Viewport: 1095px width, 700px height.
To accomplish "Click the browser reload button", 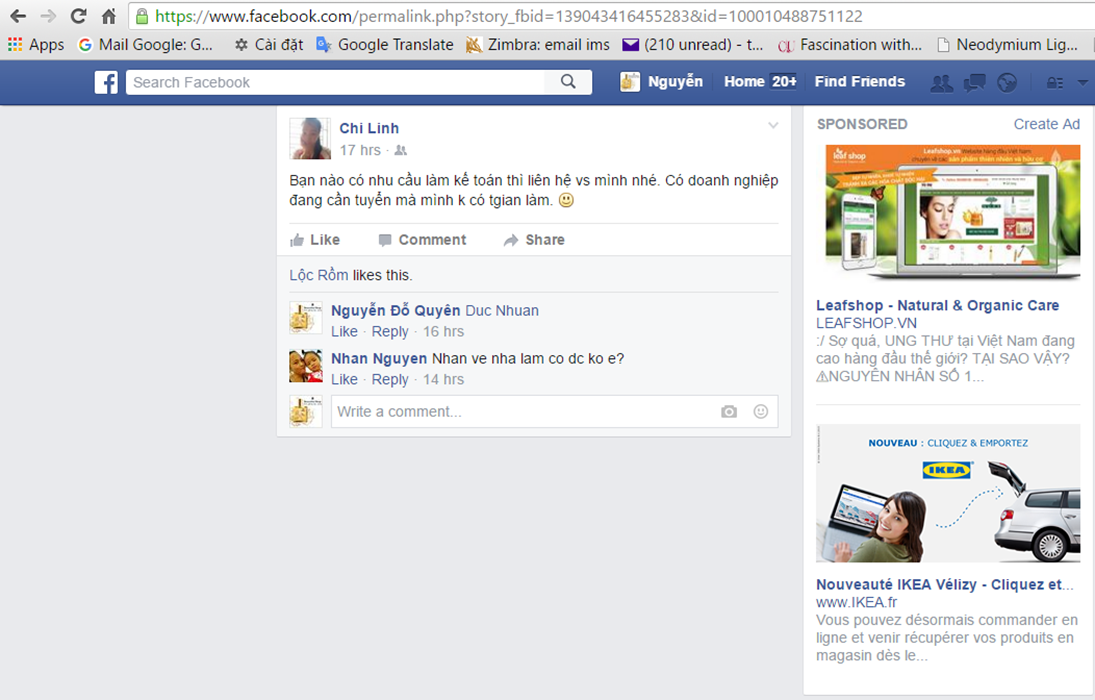I will coord(78,16).
